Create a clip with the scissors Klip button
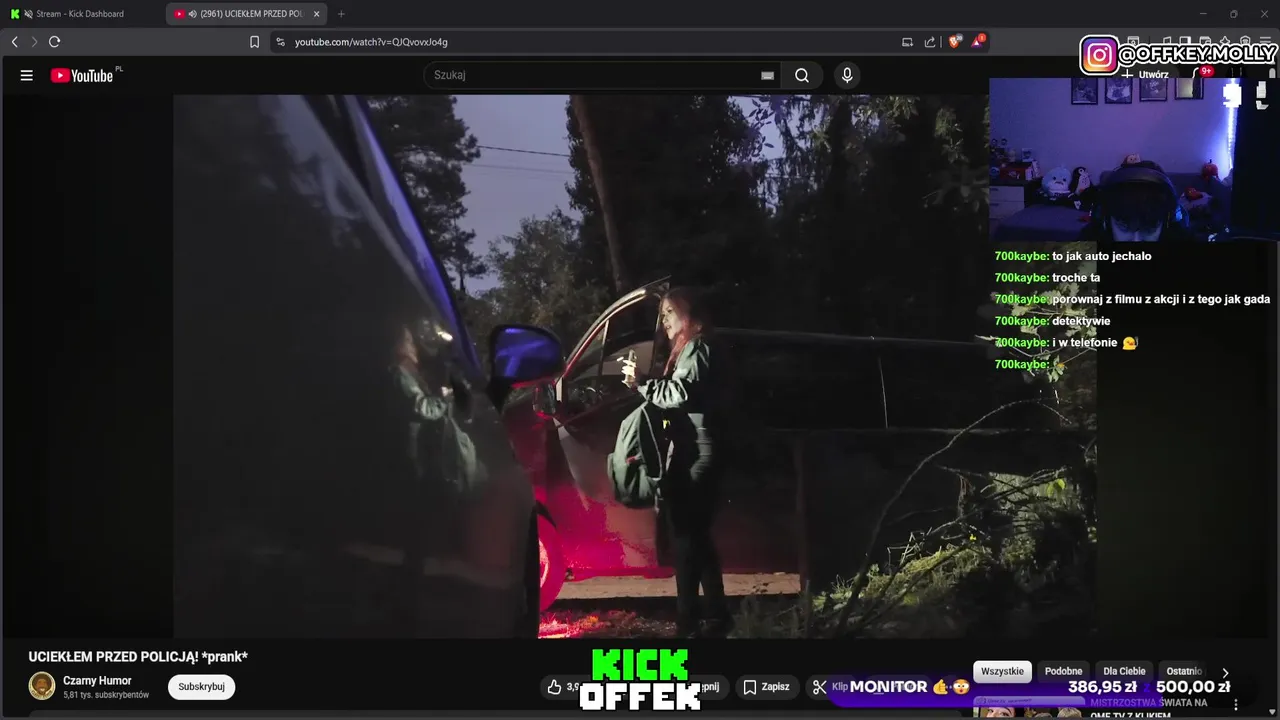The image size is (1280, 720). coord(829,687)
